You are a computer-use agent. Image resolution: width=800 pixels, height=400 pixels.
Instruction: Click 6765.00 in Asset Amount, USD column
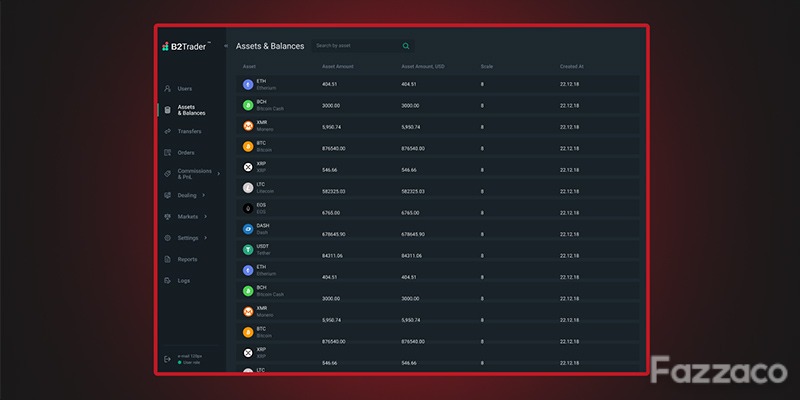click(x=410, y=213)
